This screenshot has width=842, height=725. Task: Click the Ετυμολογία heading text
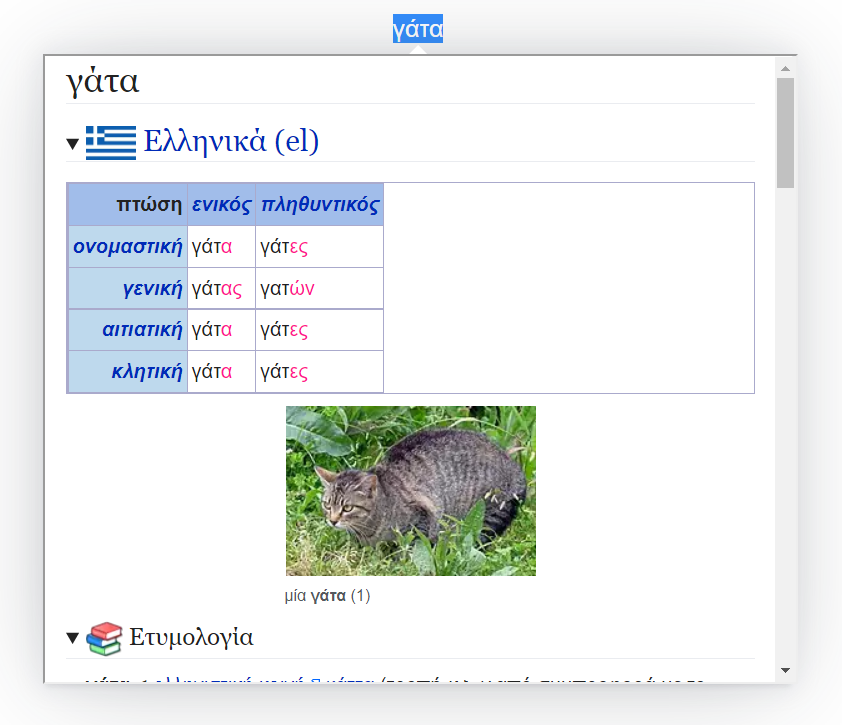pos(191,638)
